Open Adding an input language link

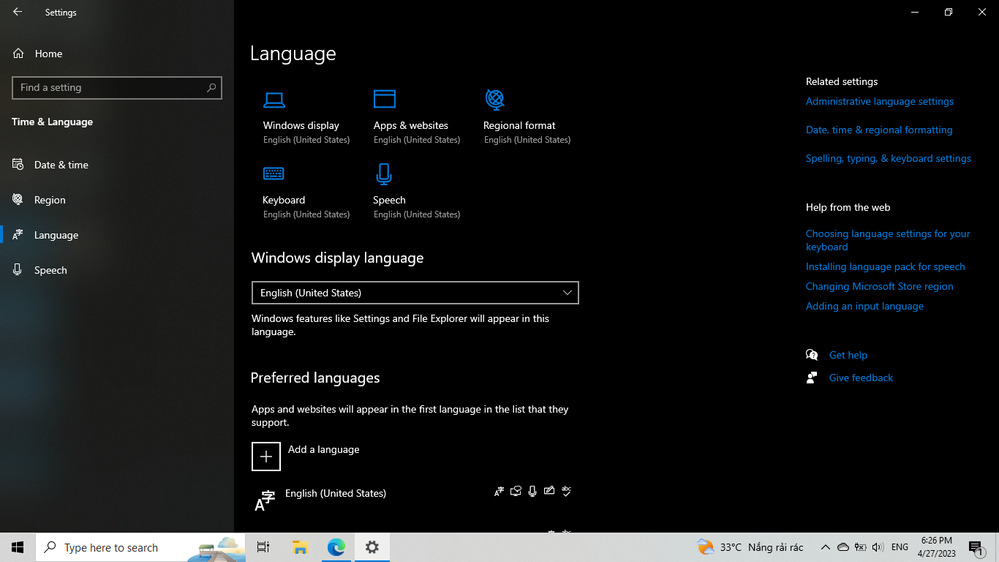pyautogui.click(x=864, y=306)
